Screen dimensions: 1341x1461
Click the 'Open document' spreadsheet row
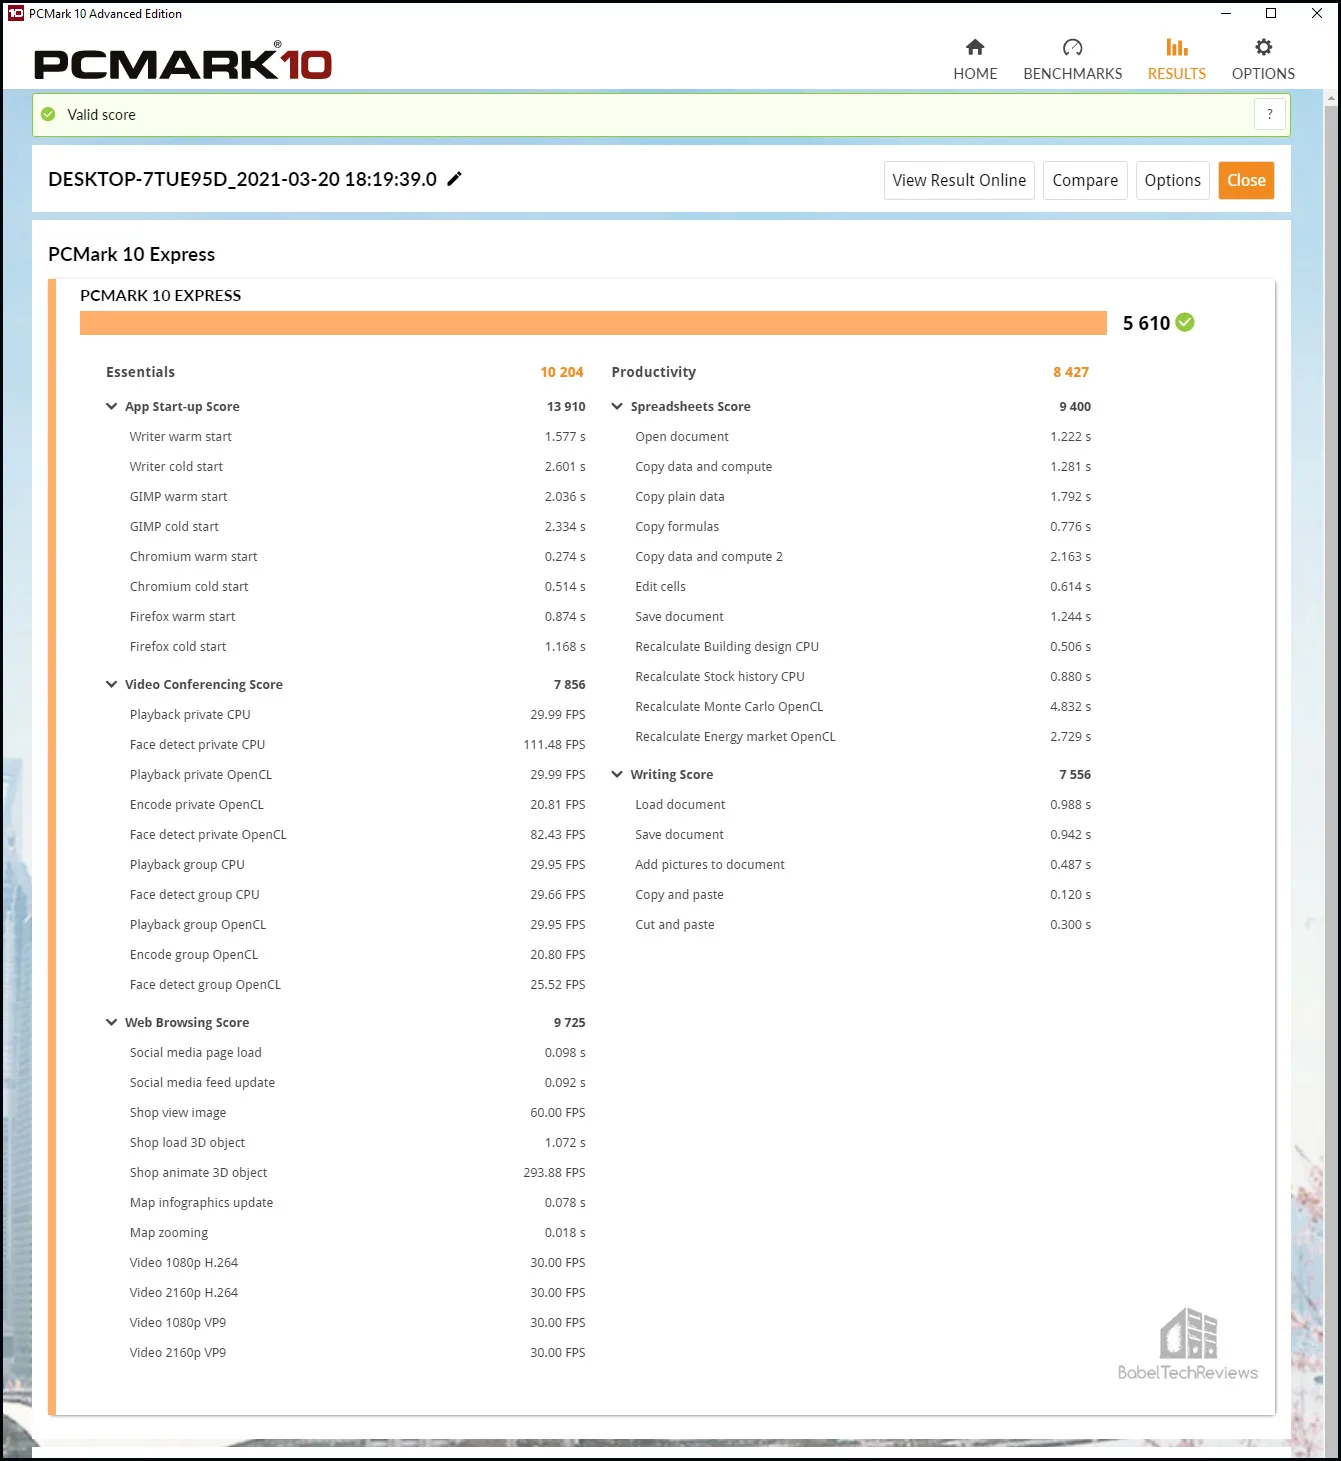click(x=863, y=437)
